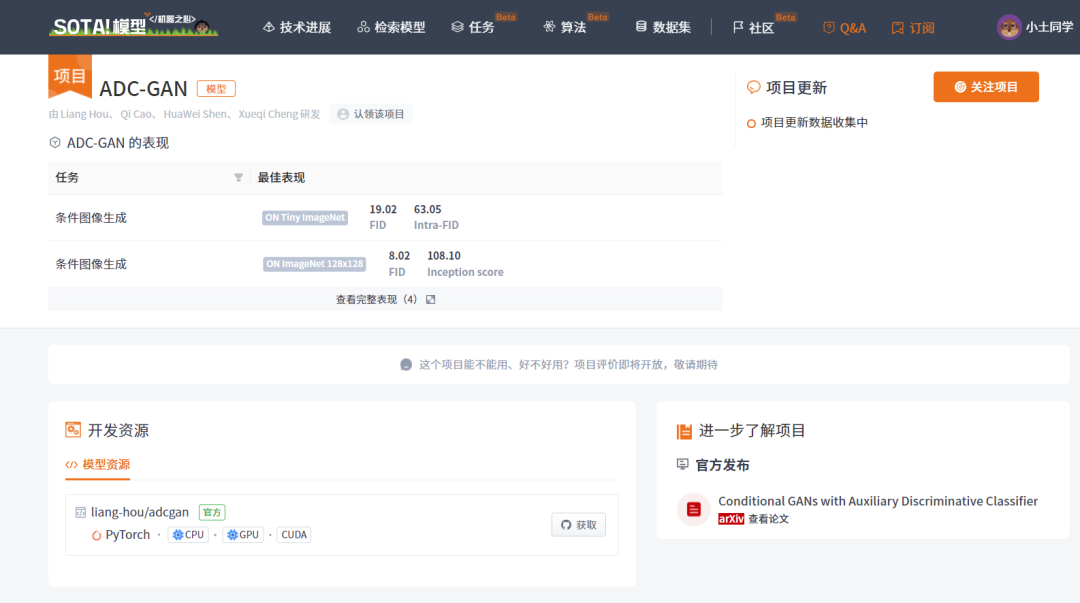Open the 订阅 page
Screen dimensions: 1080x603
click(913, 28)
